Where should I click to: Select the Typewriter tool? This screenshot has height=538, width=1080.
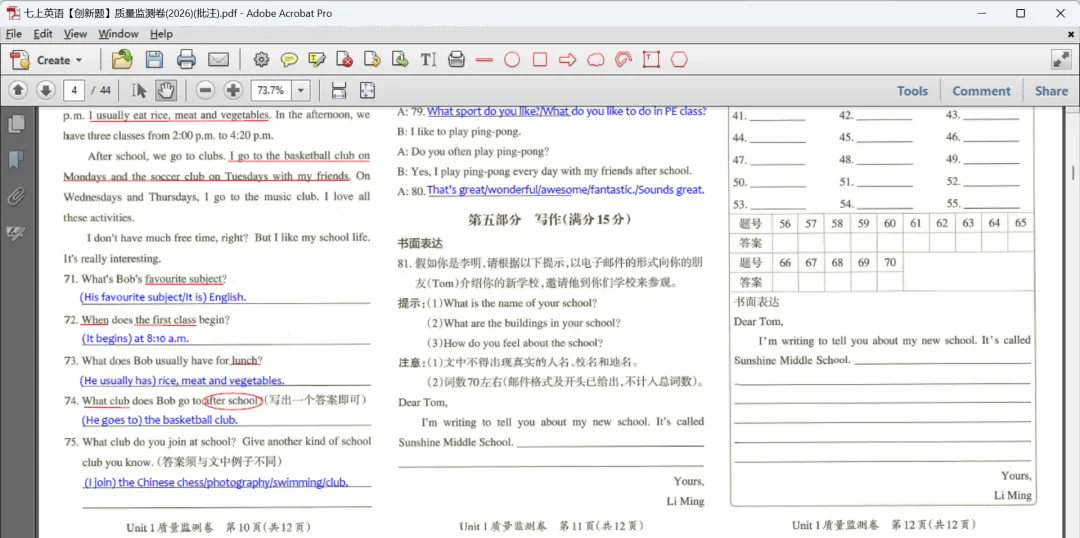[x=456, y=60]
